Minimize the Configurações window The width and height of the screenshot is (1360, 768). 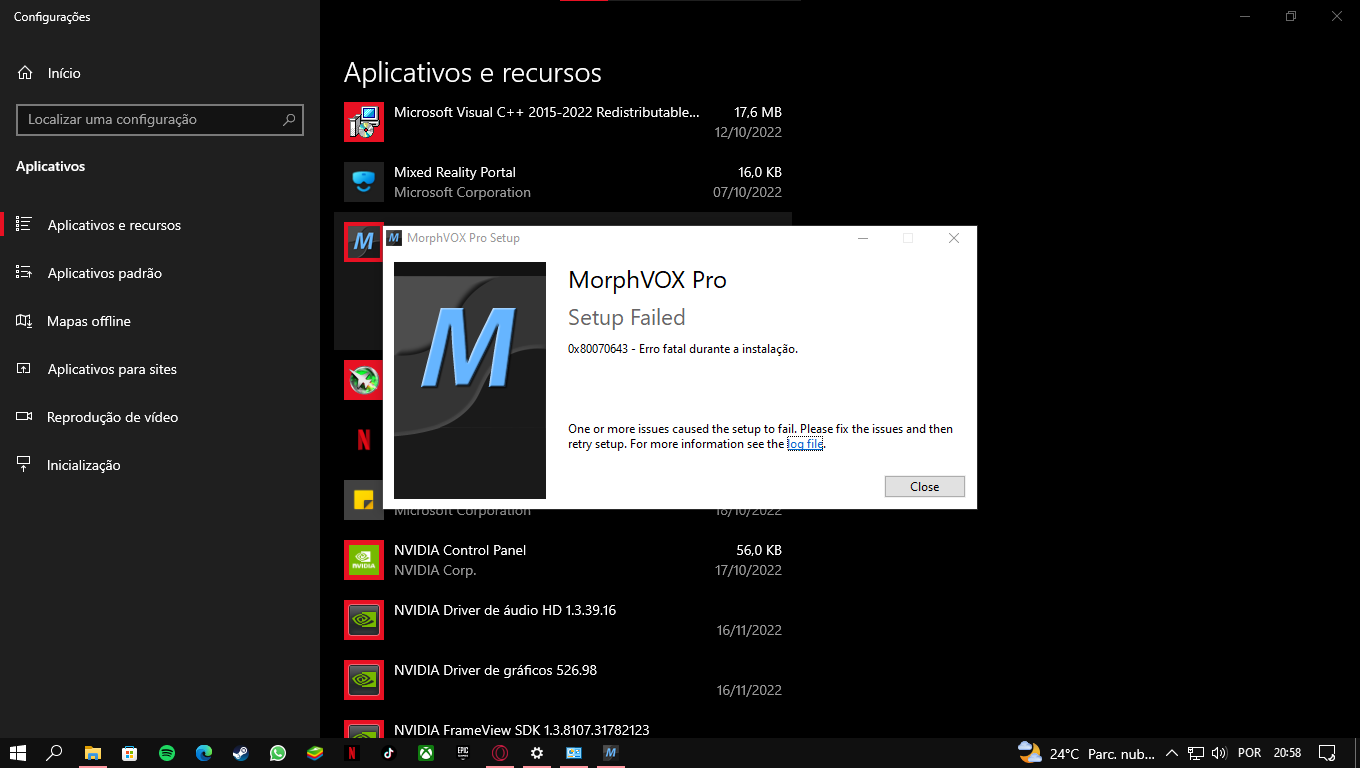pos(1245,16)
